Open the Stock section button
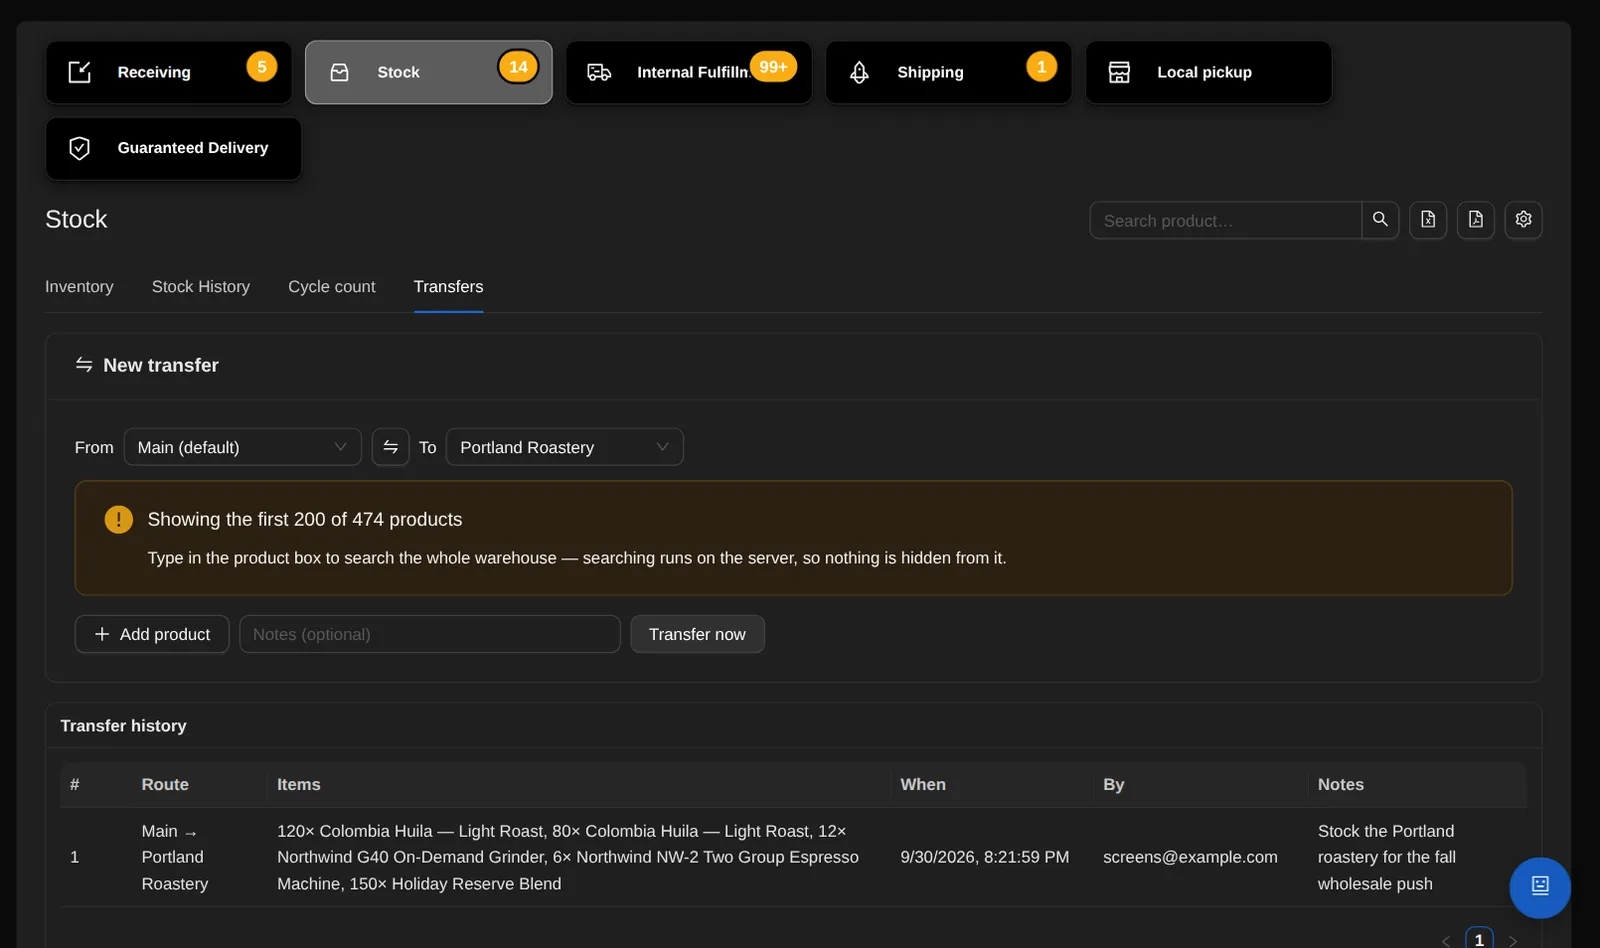1600x948 pixels. (428, 72)
